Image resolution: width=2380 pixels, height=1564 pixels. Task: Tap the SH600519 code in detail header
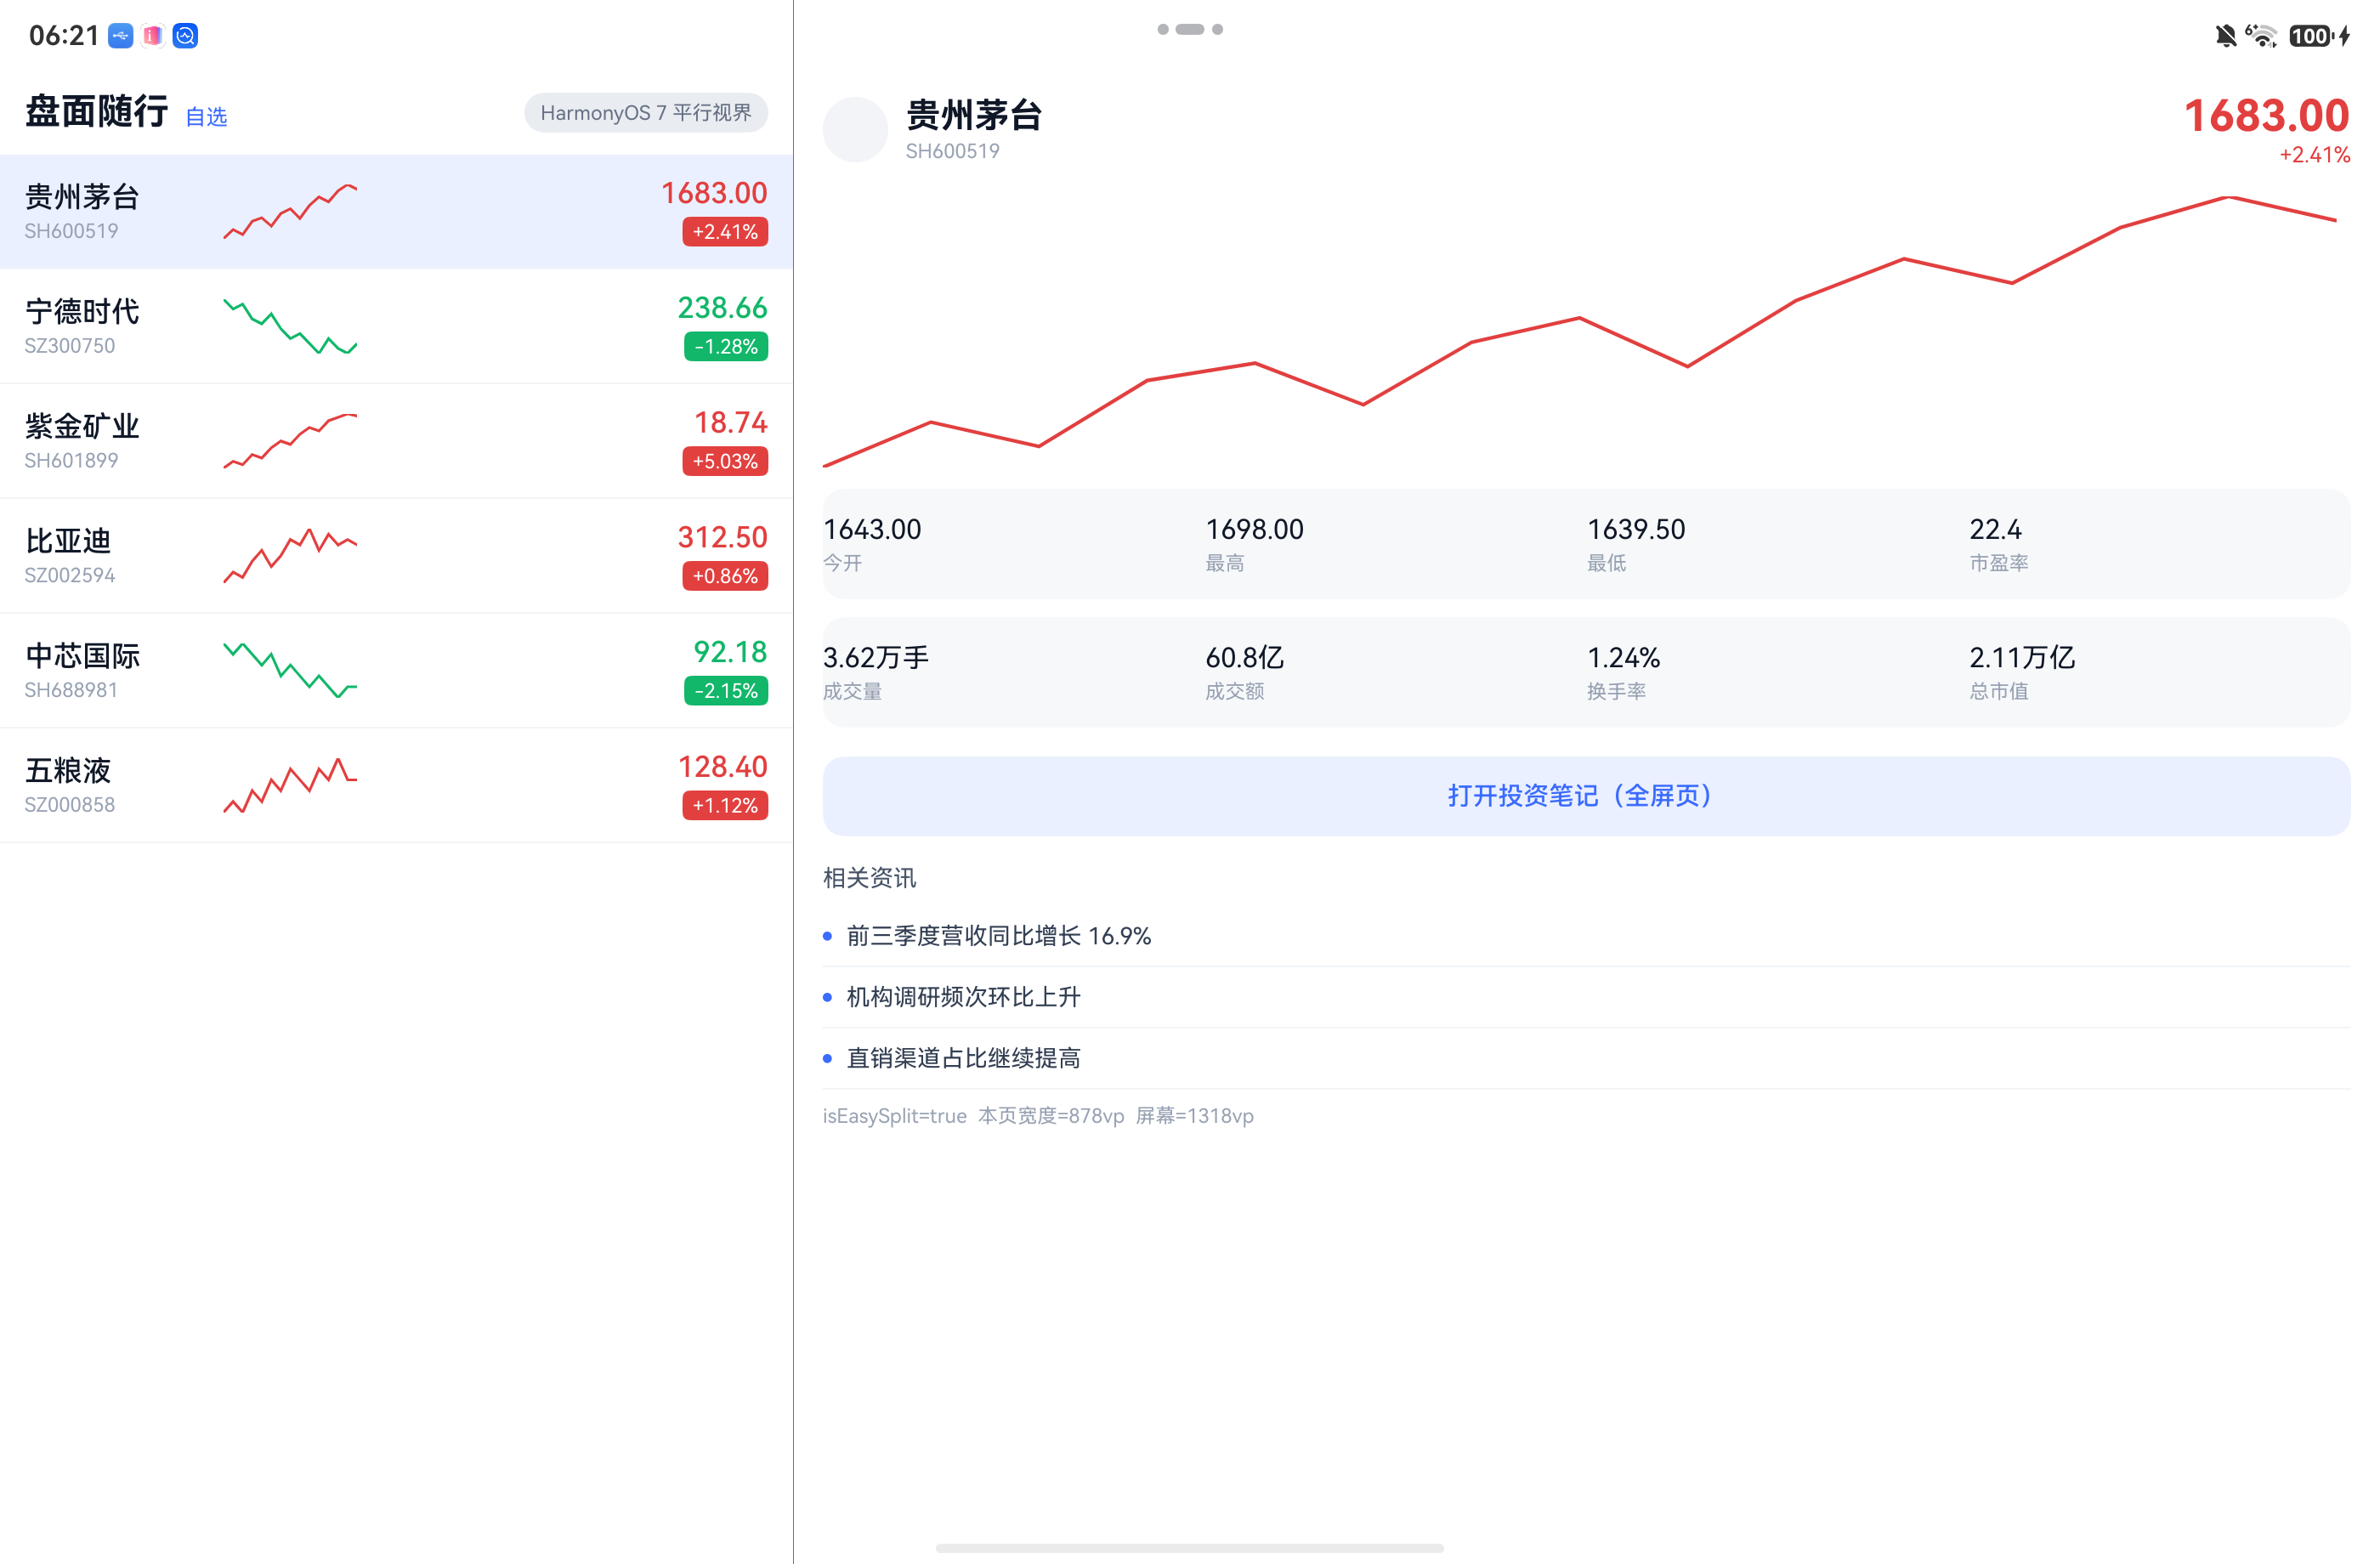click(952, 151)
